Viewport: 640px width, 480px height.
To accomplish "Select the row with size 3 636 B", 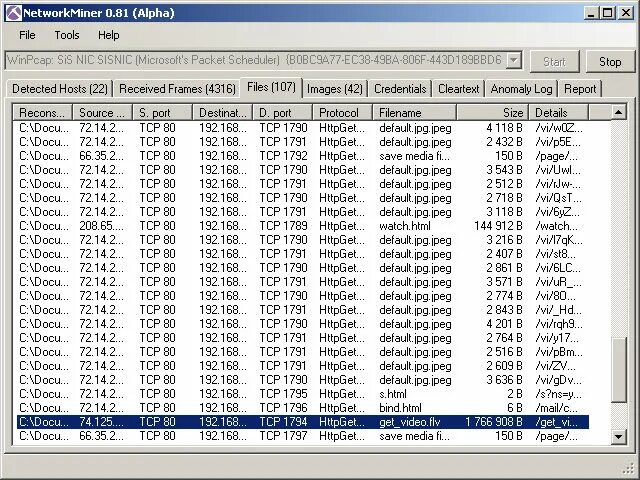I will pos(302,380).
